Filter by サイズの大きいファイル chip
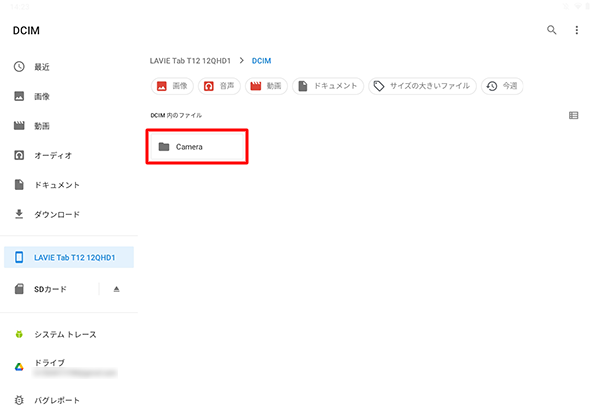The image size is (600, 417). (x=422, y=86)
